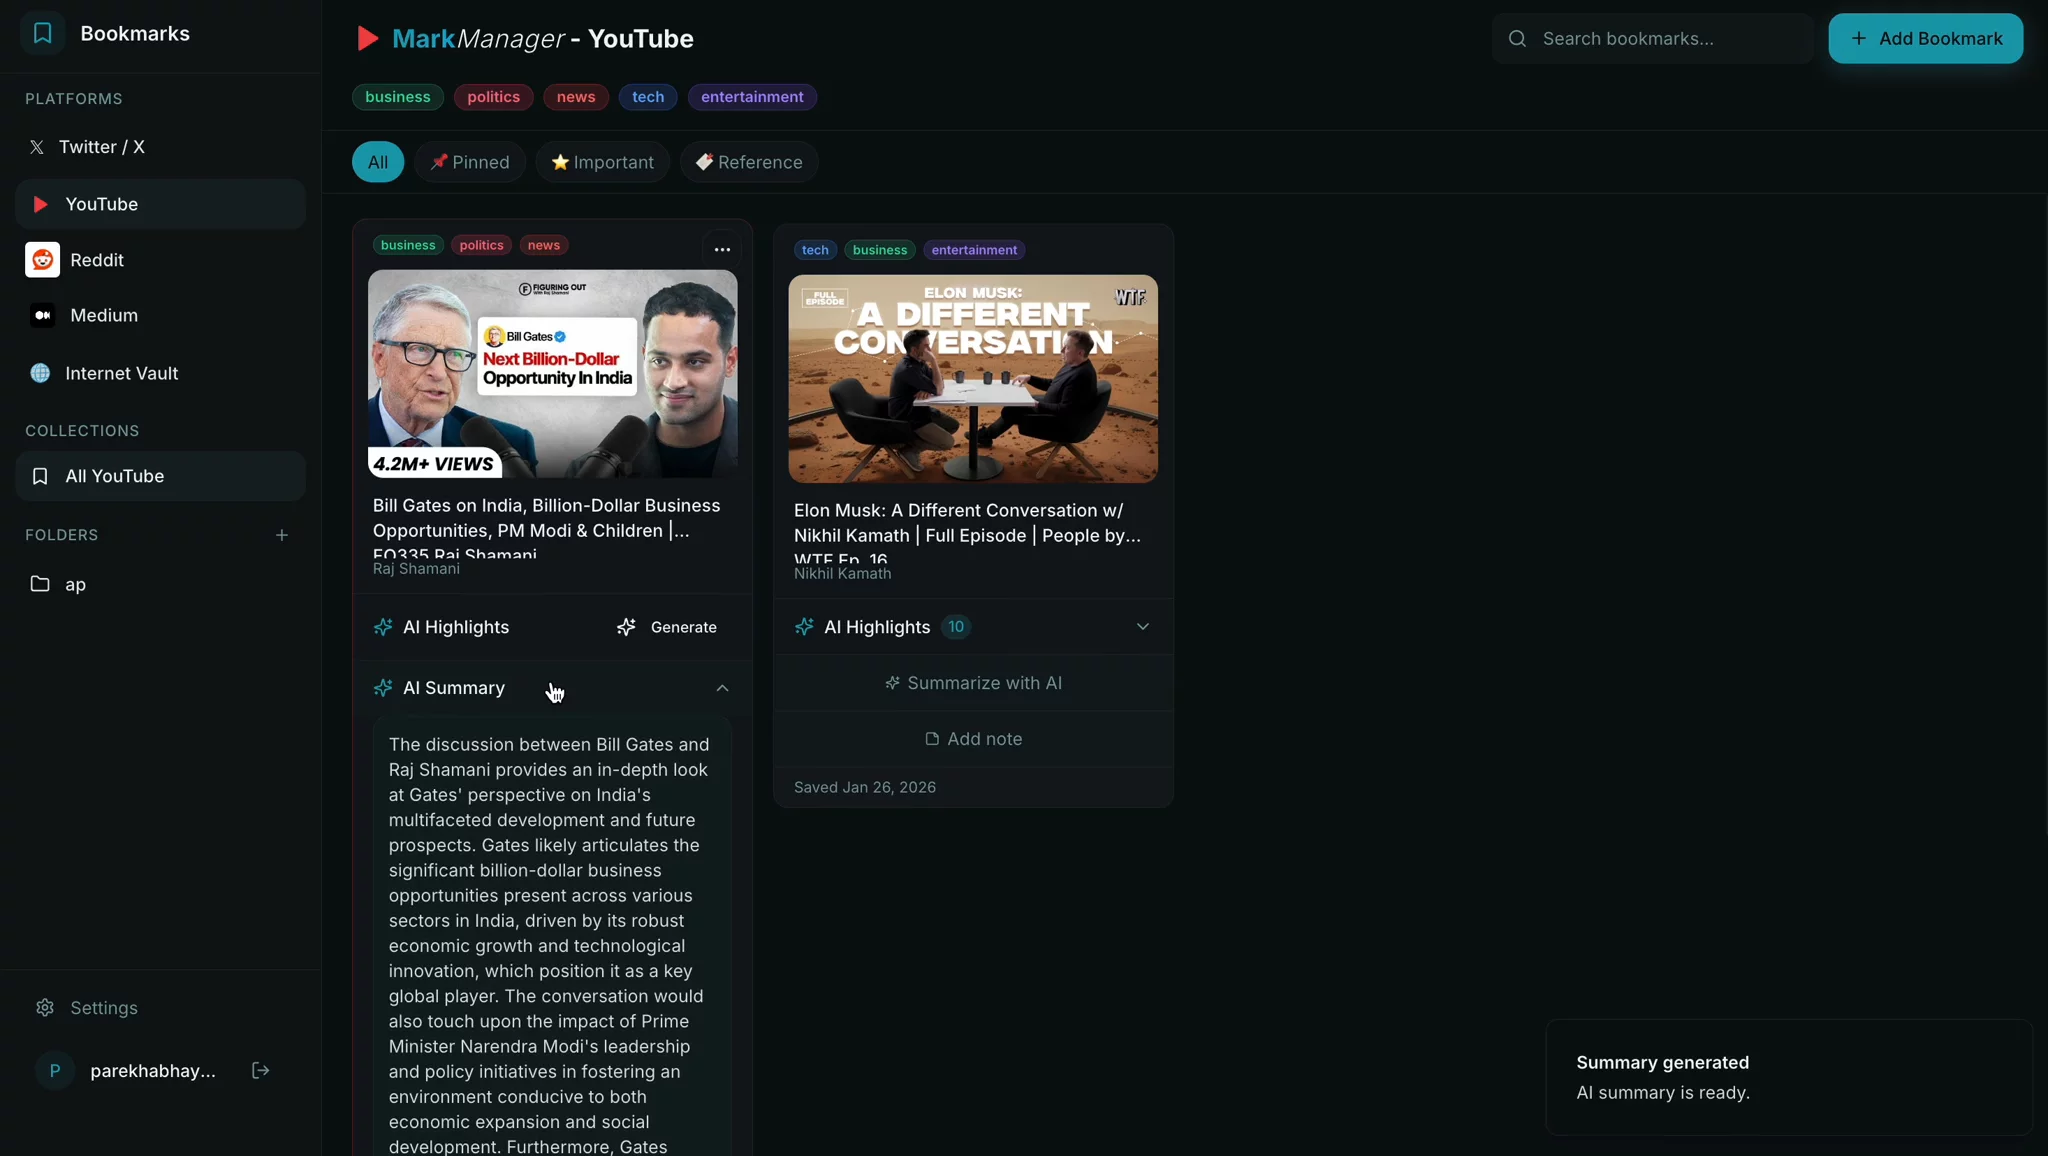The height and width of the screenshot is (1156, 2048).
Task: Click the AI summary text paragraph
Action: click(x=551, y=945)
